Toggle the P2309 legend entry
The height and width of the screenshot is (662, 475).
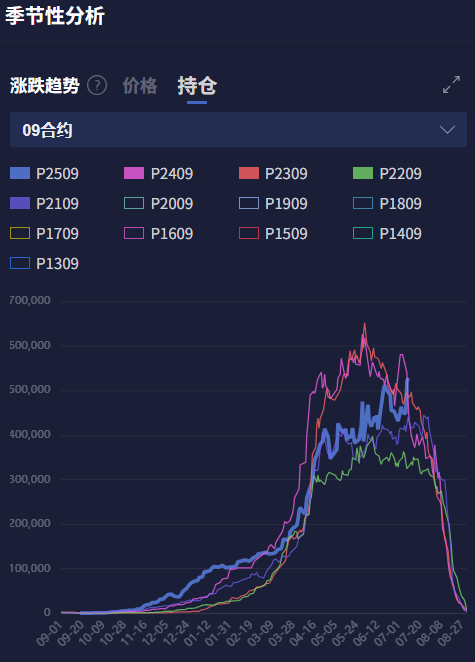(x=273, y=174)
